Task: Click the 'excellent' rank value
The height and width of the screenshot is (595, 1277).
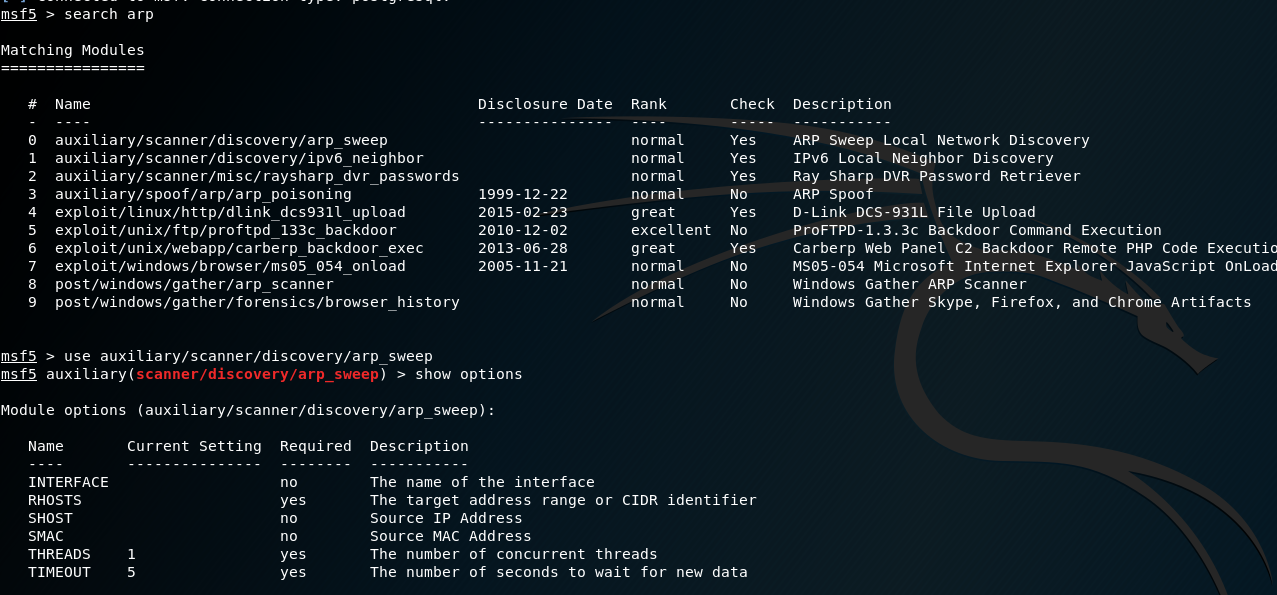Action: [x=671, y=230]
